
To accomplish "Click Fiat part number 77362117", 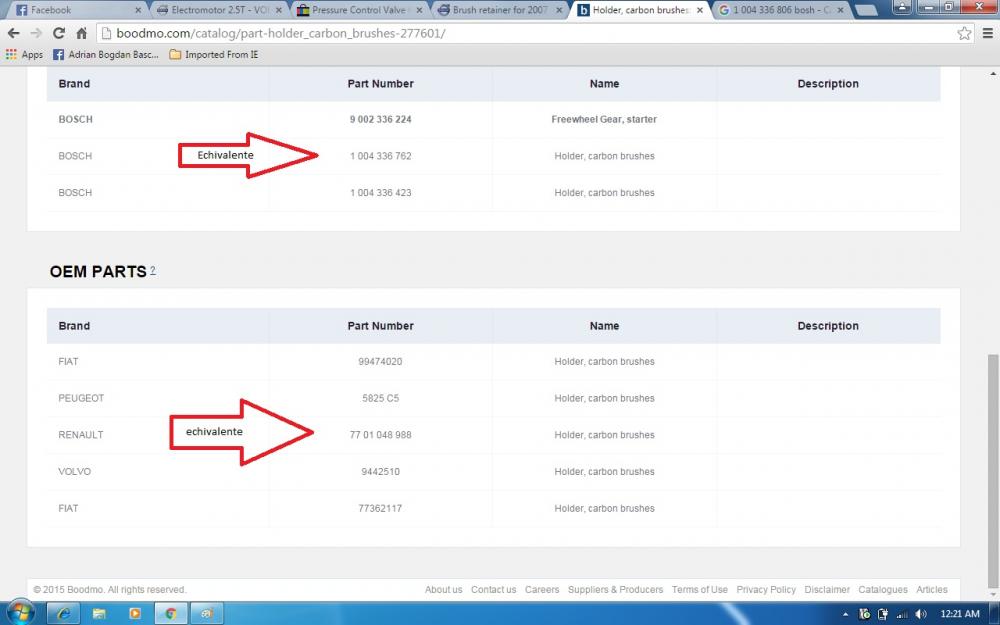I will coord(381,508).
